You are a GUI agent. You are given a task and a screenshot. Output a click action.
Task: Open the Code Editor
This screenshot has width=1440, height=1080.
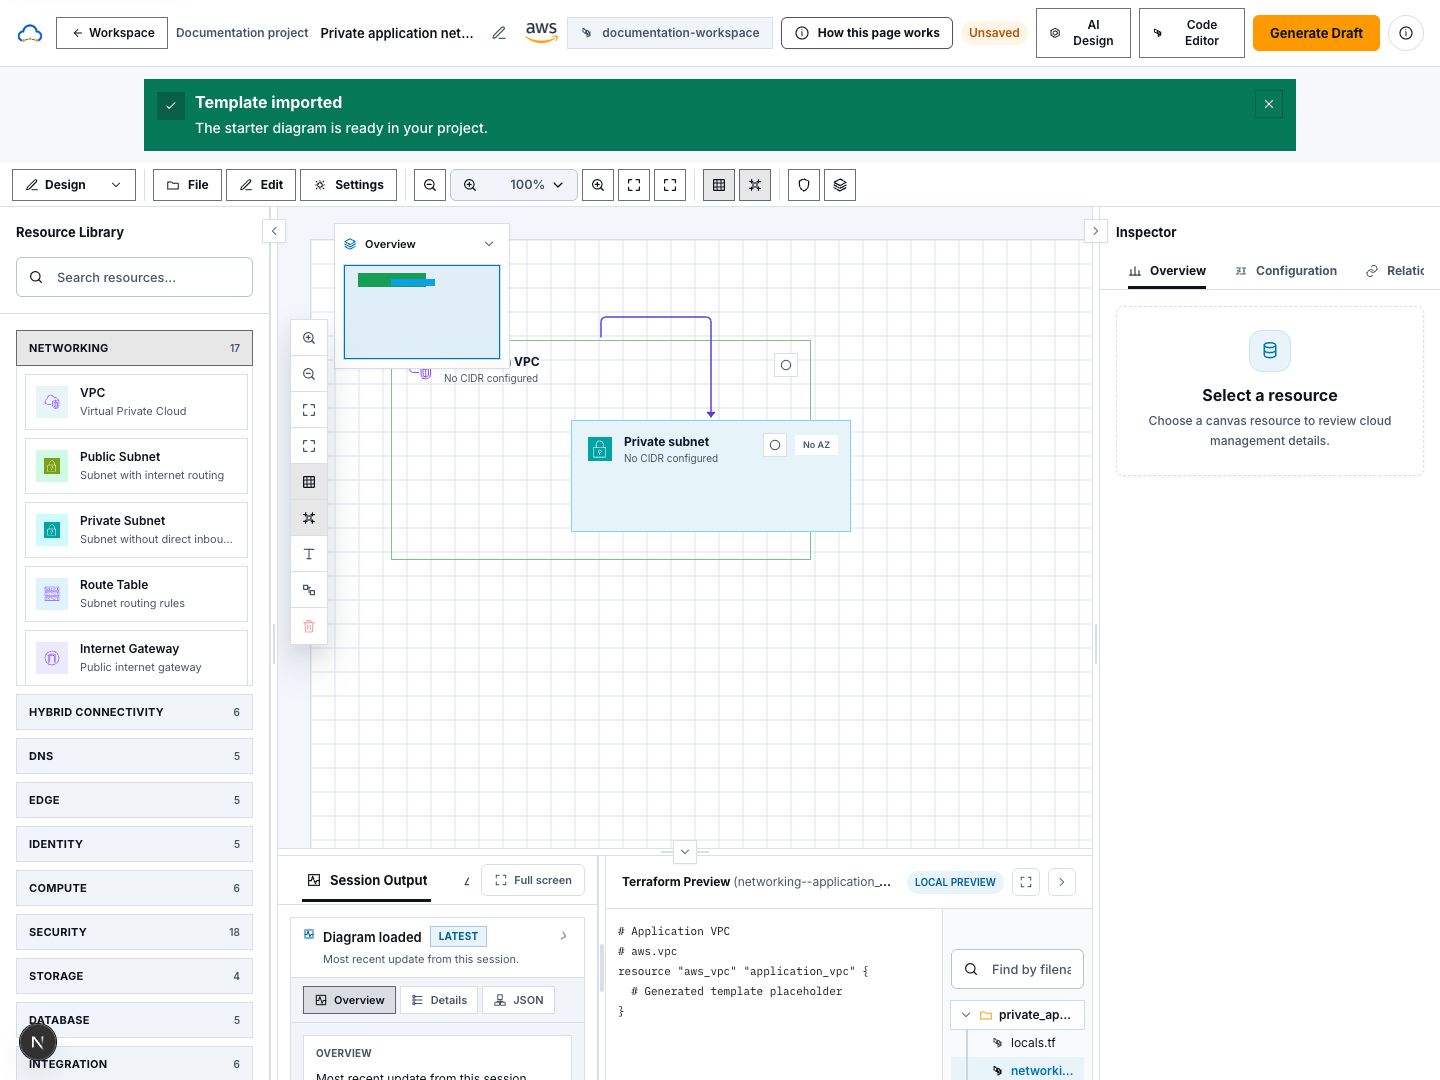point(1191,33)
